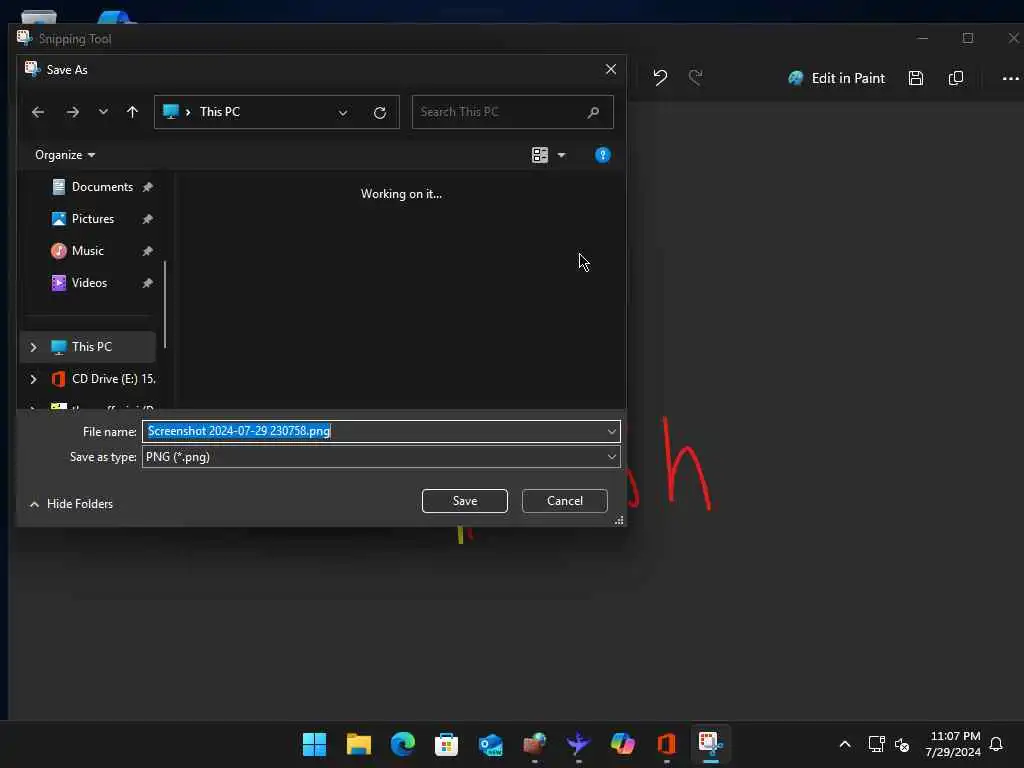Click the navigation pane scrollbar
This screenshot has height=768, width=1024.
[165, 304]
